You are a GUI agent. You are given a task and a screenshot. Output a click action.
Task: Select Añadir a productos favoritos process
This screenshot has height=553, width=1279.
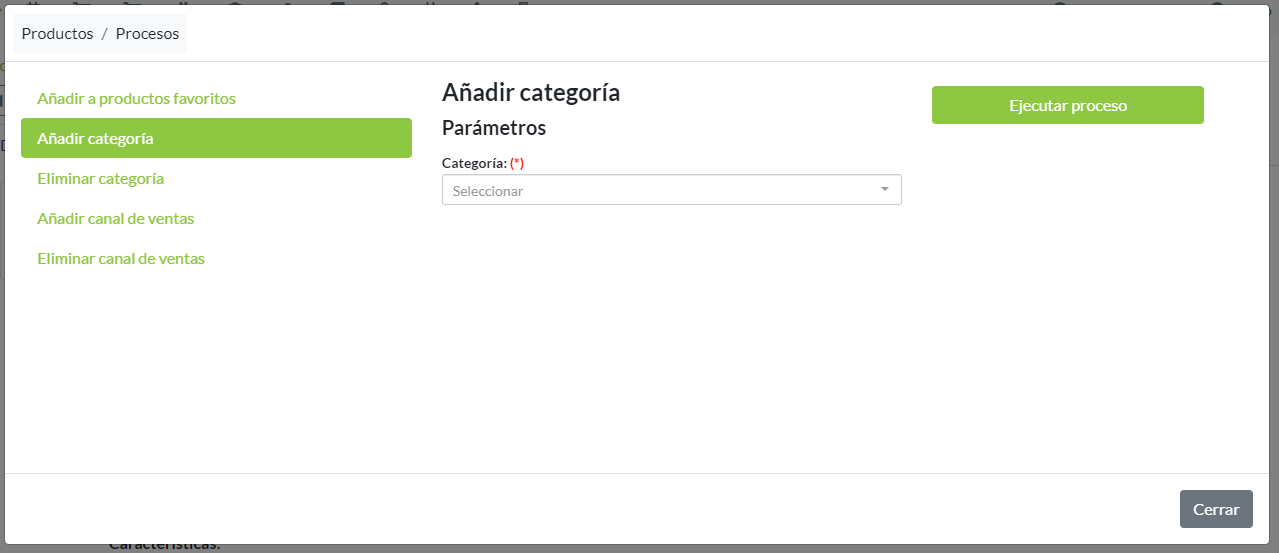136,99
